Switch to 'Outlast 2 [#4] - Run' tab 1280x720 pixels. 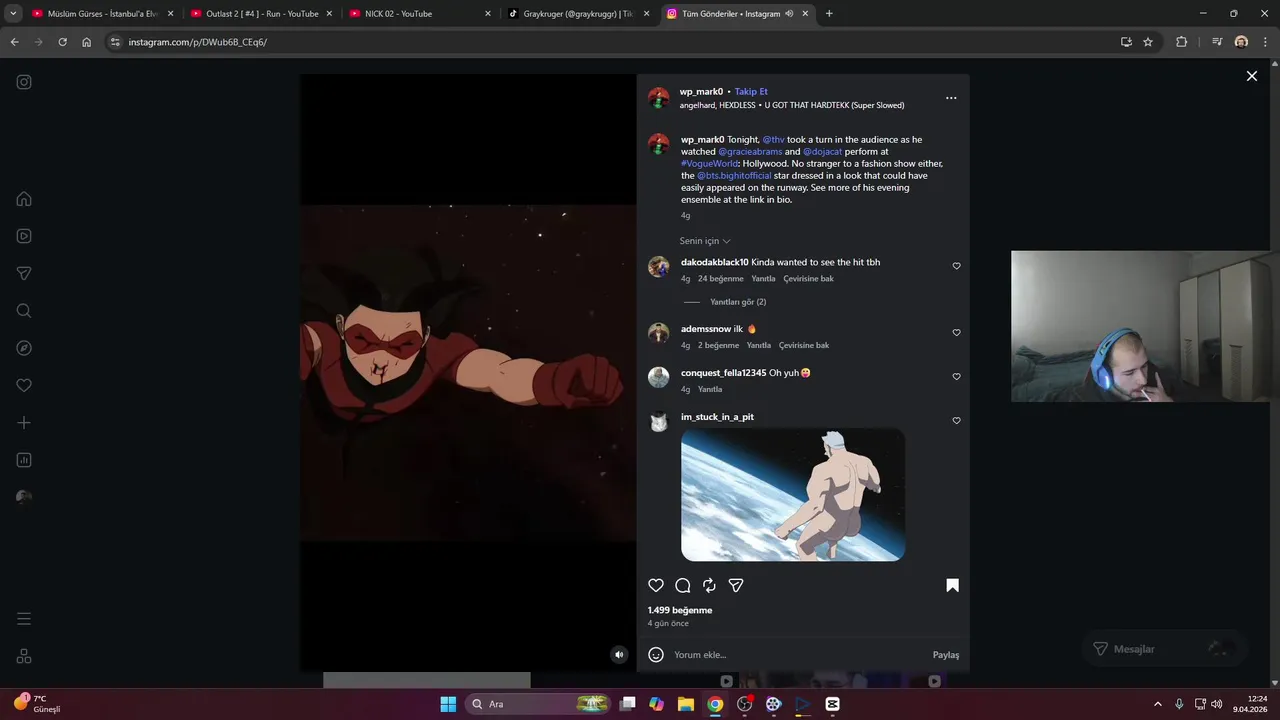click(x=262, y=14)
